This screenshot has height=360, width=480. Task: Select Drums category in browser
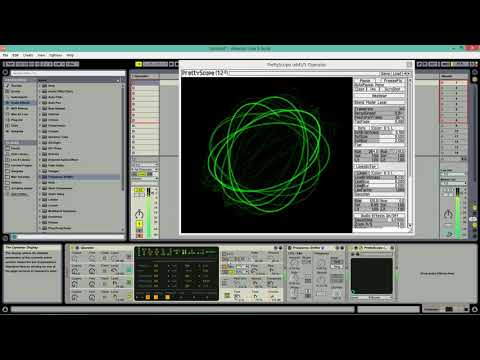(x=16, y=91)
